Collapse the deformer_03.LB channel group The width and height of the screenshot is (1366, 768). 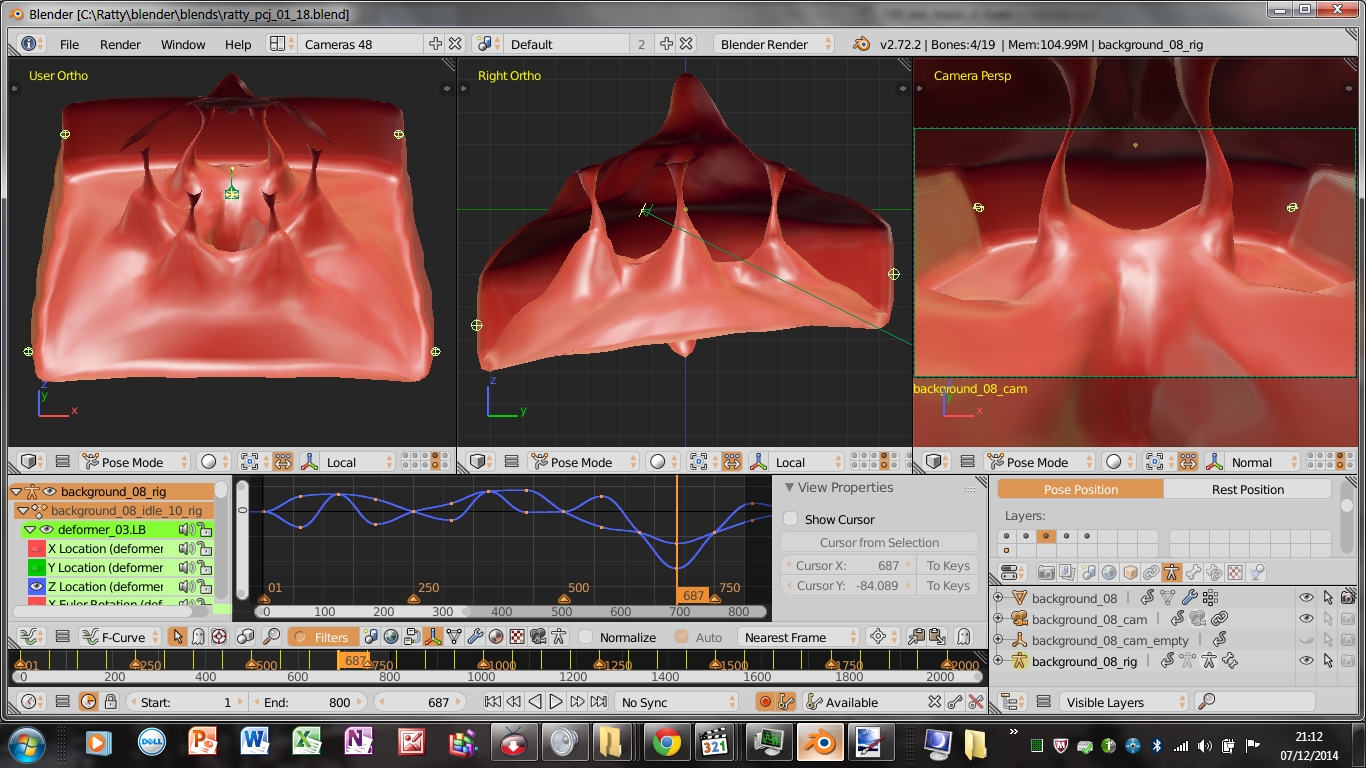pyautogui.click(x=30, y=529)
